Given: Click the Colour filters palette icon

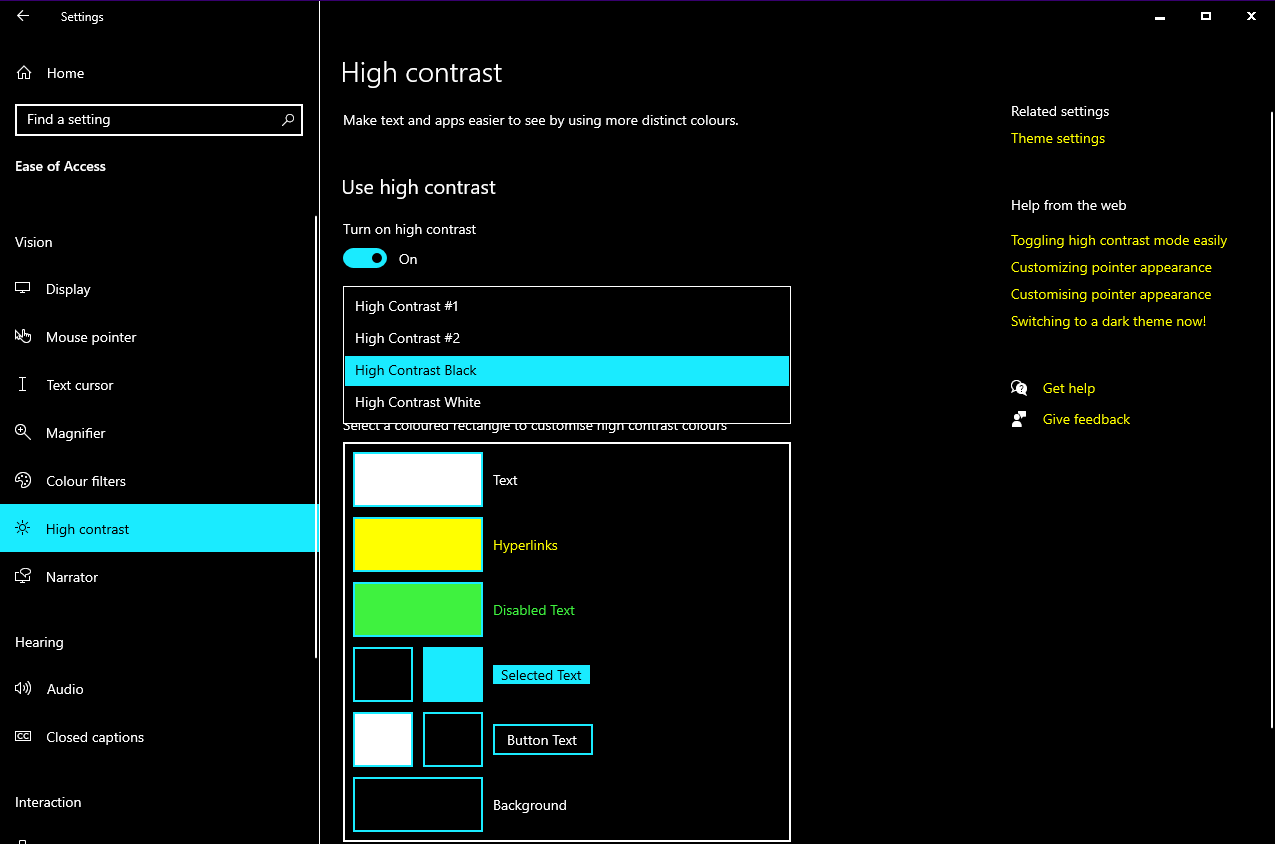Looking at the screenshot, I should click(x=23, y=481).
